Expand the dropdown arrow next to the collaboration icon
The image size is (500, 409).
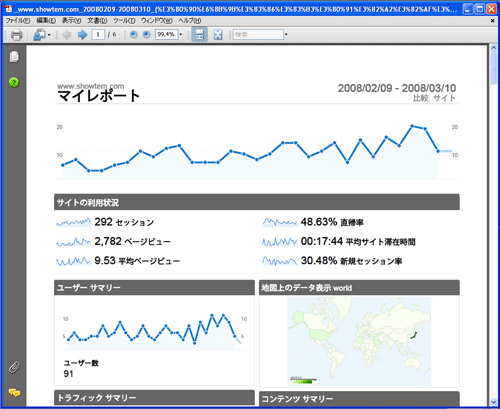pyautogui.click(x=49, y=35)
